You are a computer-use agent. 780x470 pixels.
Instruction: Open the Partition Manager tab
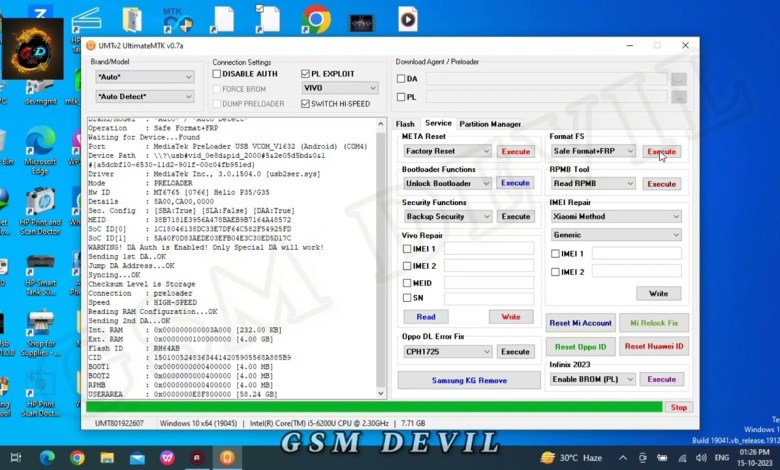tap(490, 124)
